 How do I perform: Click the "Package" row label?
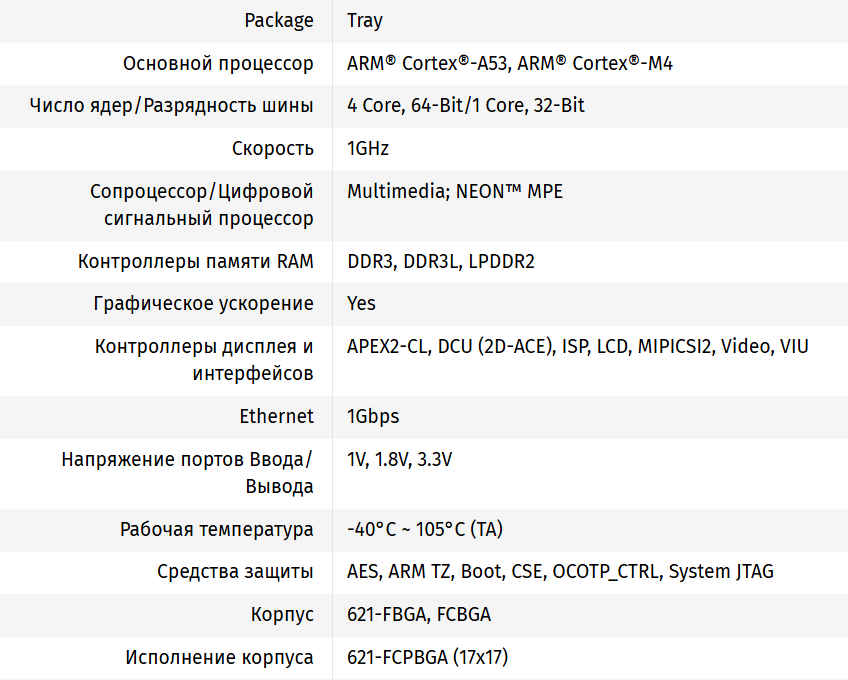(x=279, y=20)
